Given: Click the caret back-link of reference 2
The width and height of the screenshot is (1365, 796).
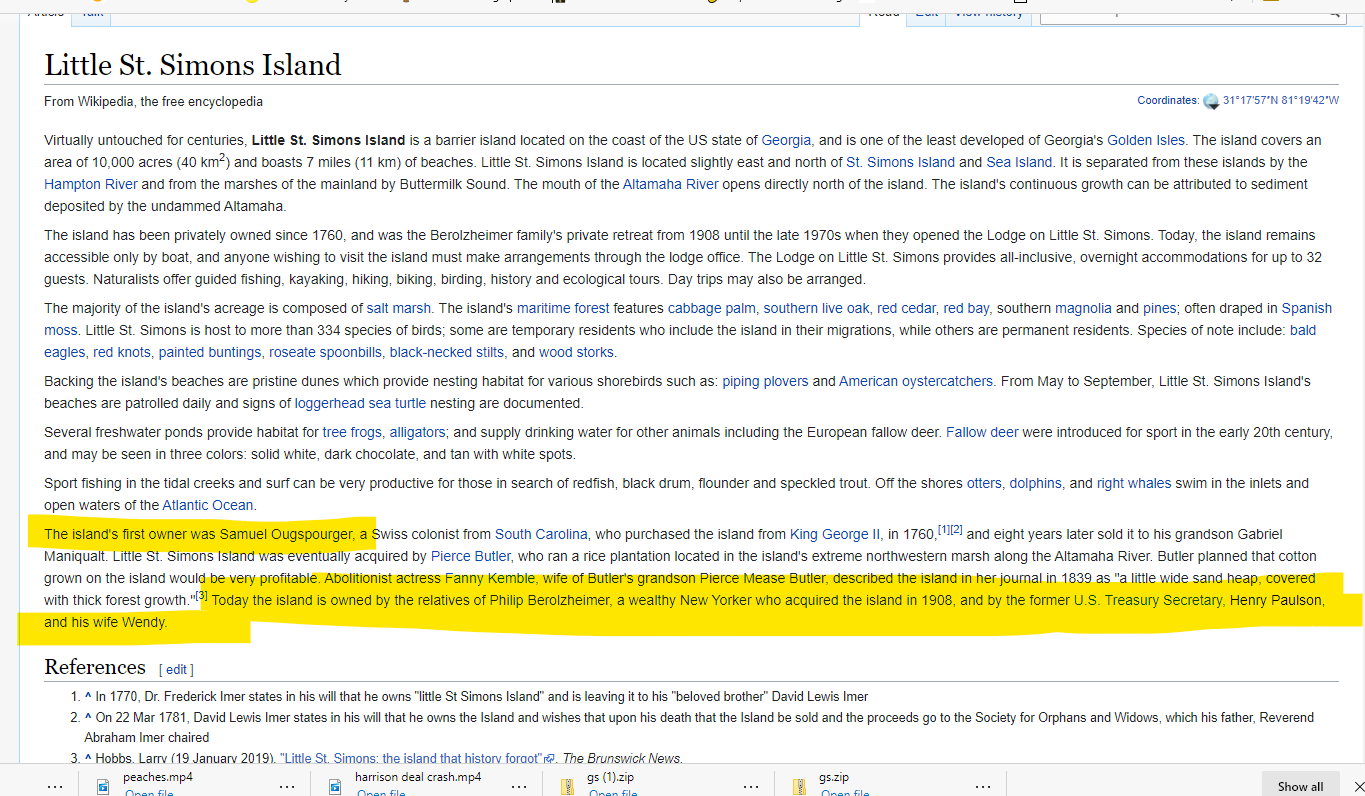Looking at the screenshot, I should [88, 717].
